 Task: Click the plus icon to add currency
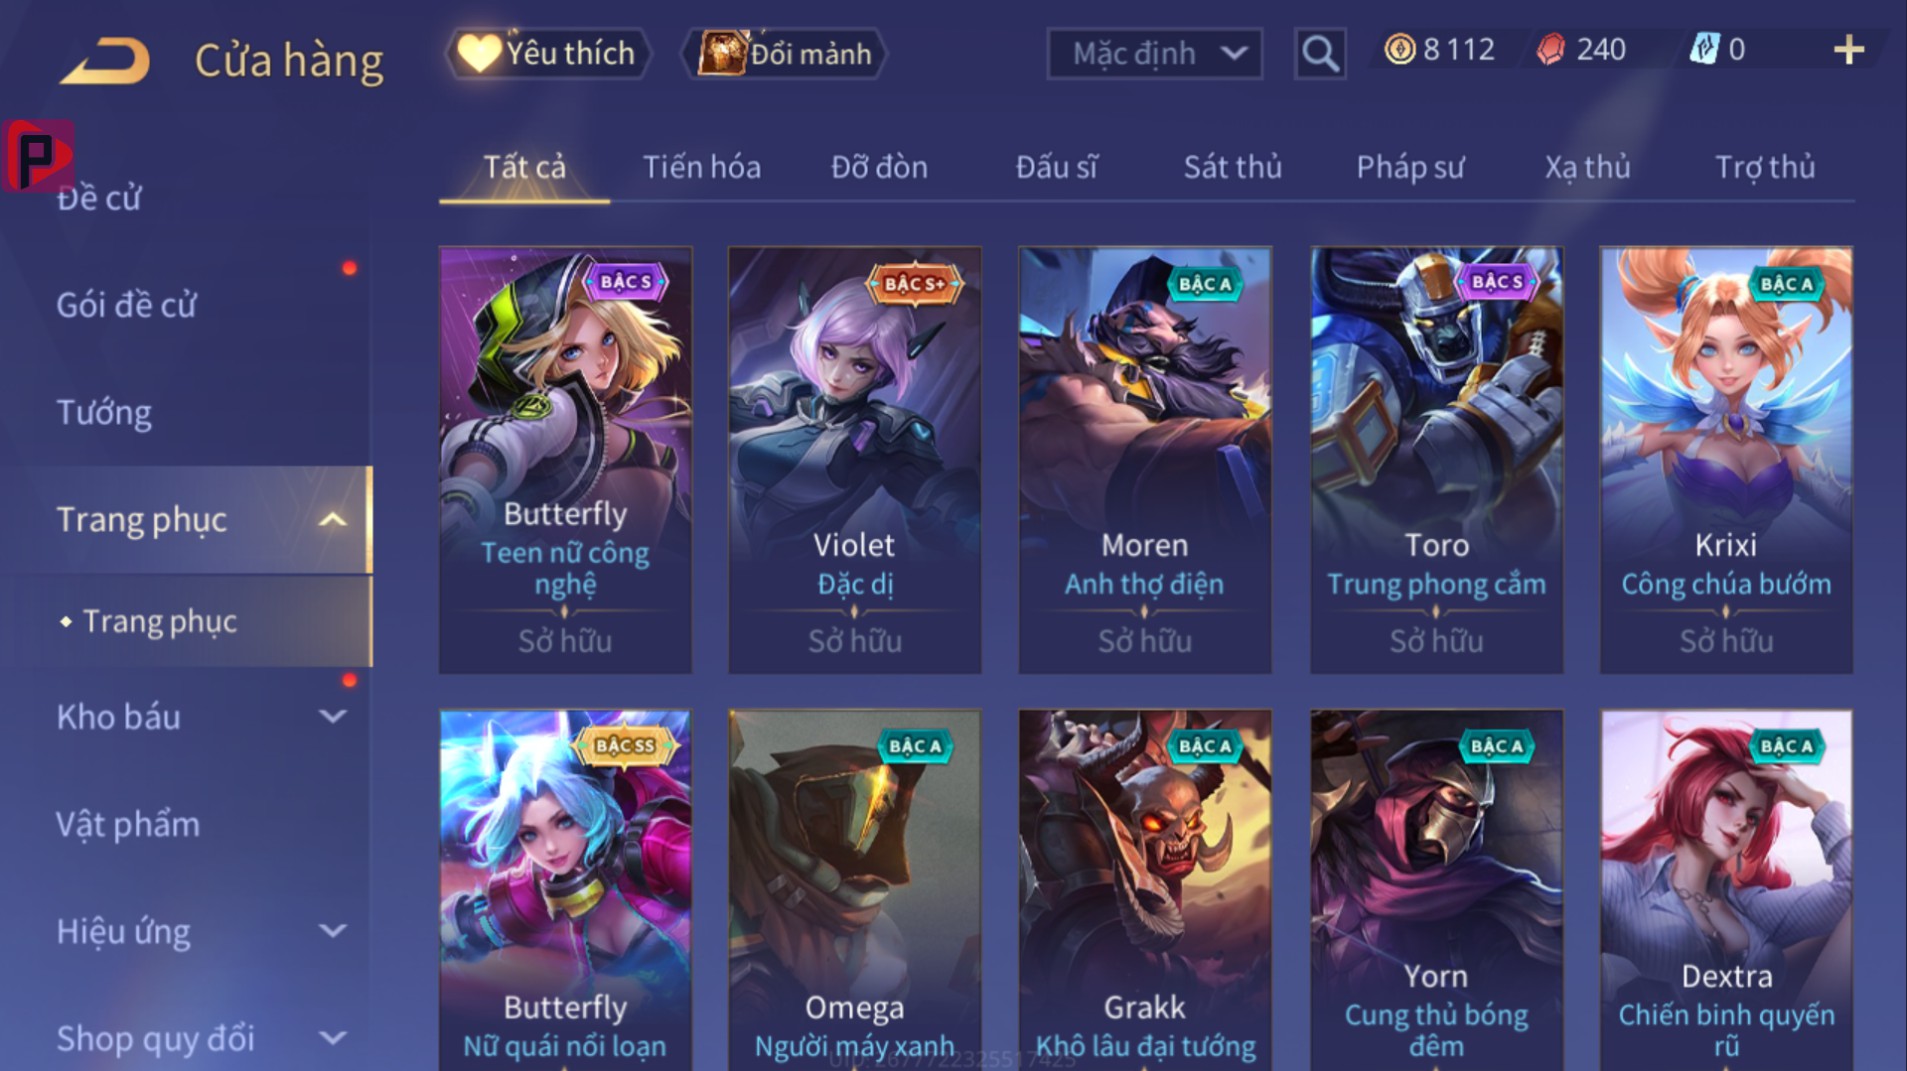tap(1848, 50)
